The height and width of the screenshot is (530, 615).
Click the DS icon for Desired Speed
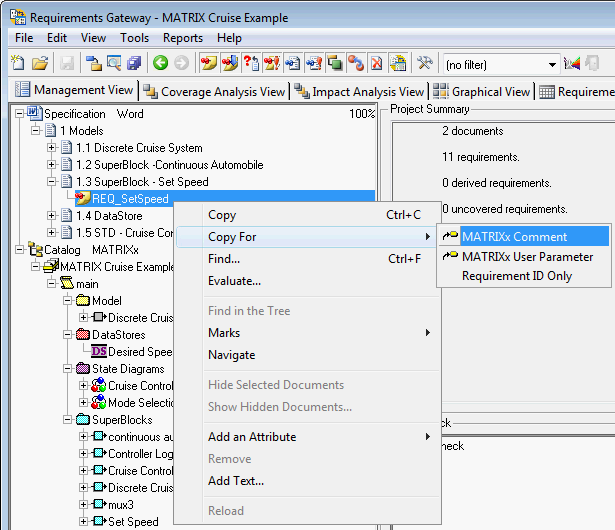coord(98,352)
